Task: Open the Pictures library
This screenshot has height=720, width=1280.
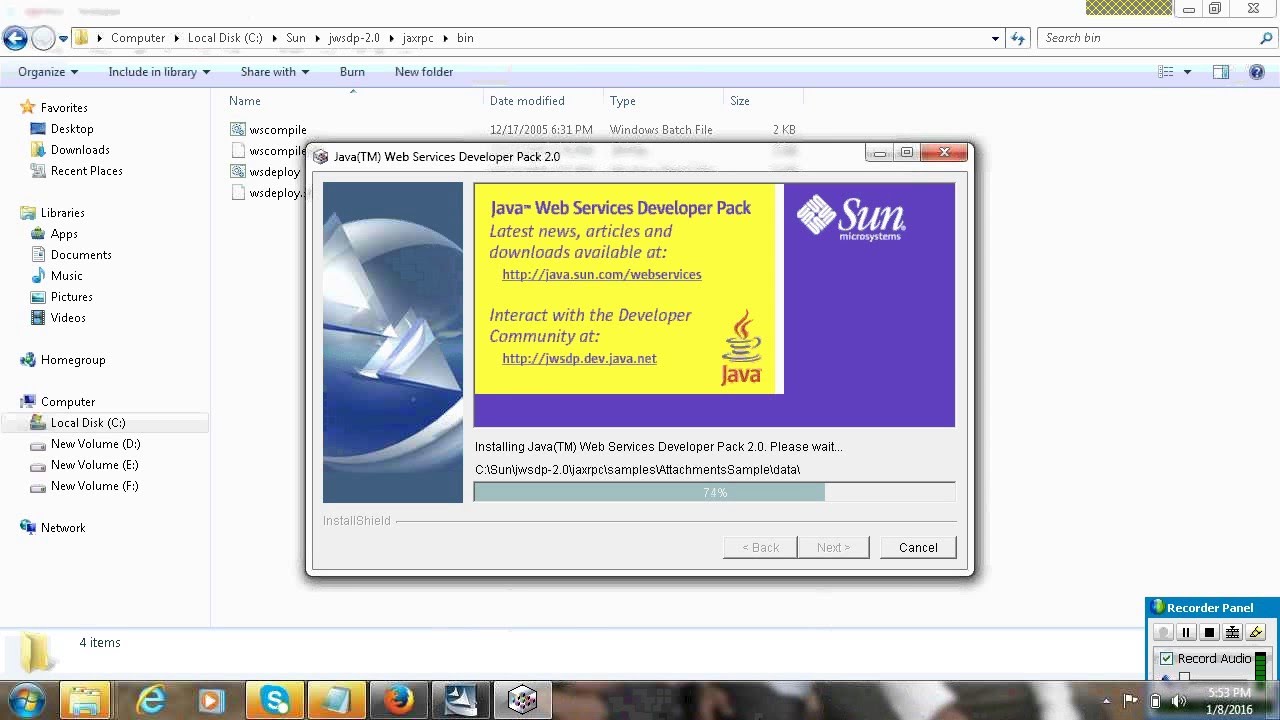Action: coord(72,297)
